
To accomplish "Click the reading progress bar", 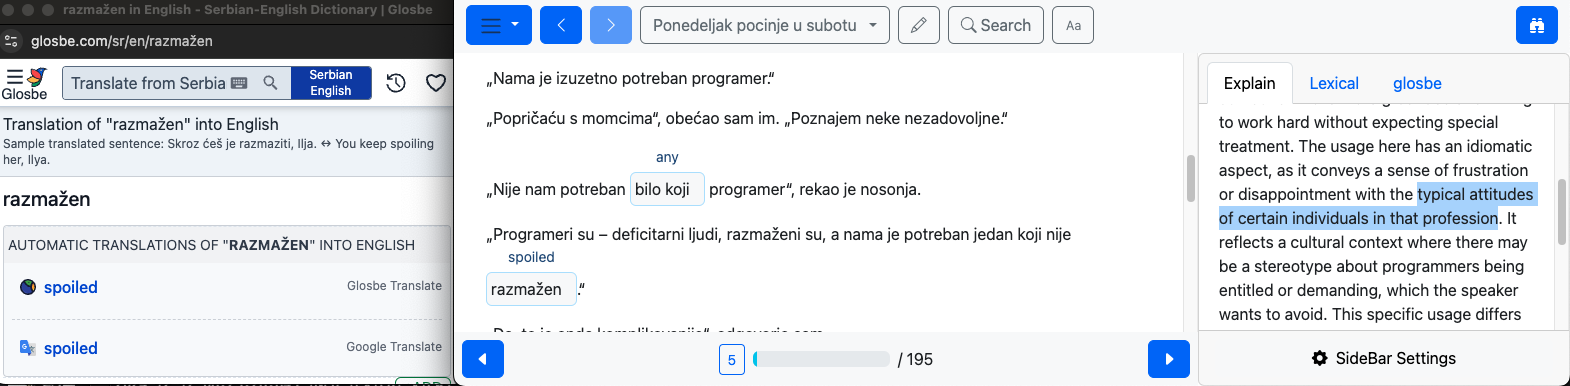I will [821, 359].
